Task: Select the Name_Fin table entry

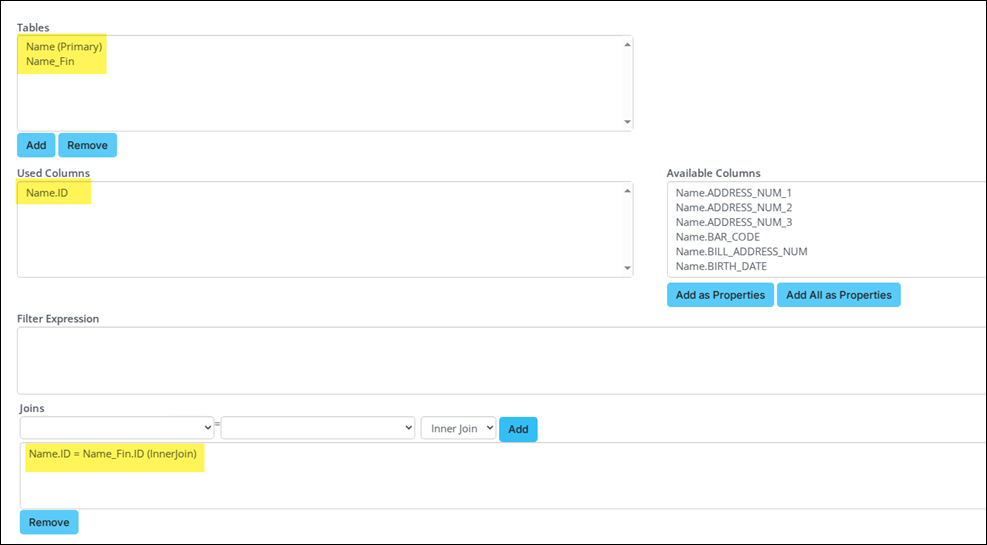Action: coord(50,61)
